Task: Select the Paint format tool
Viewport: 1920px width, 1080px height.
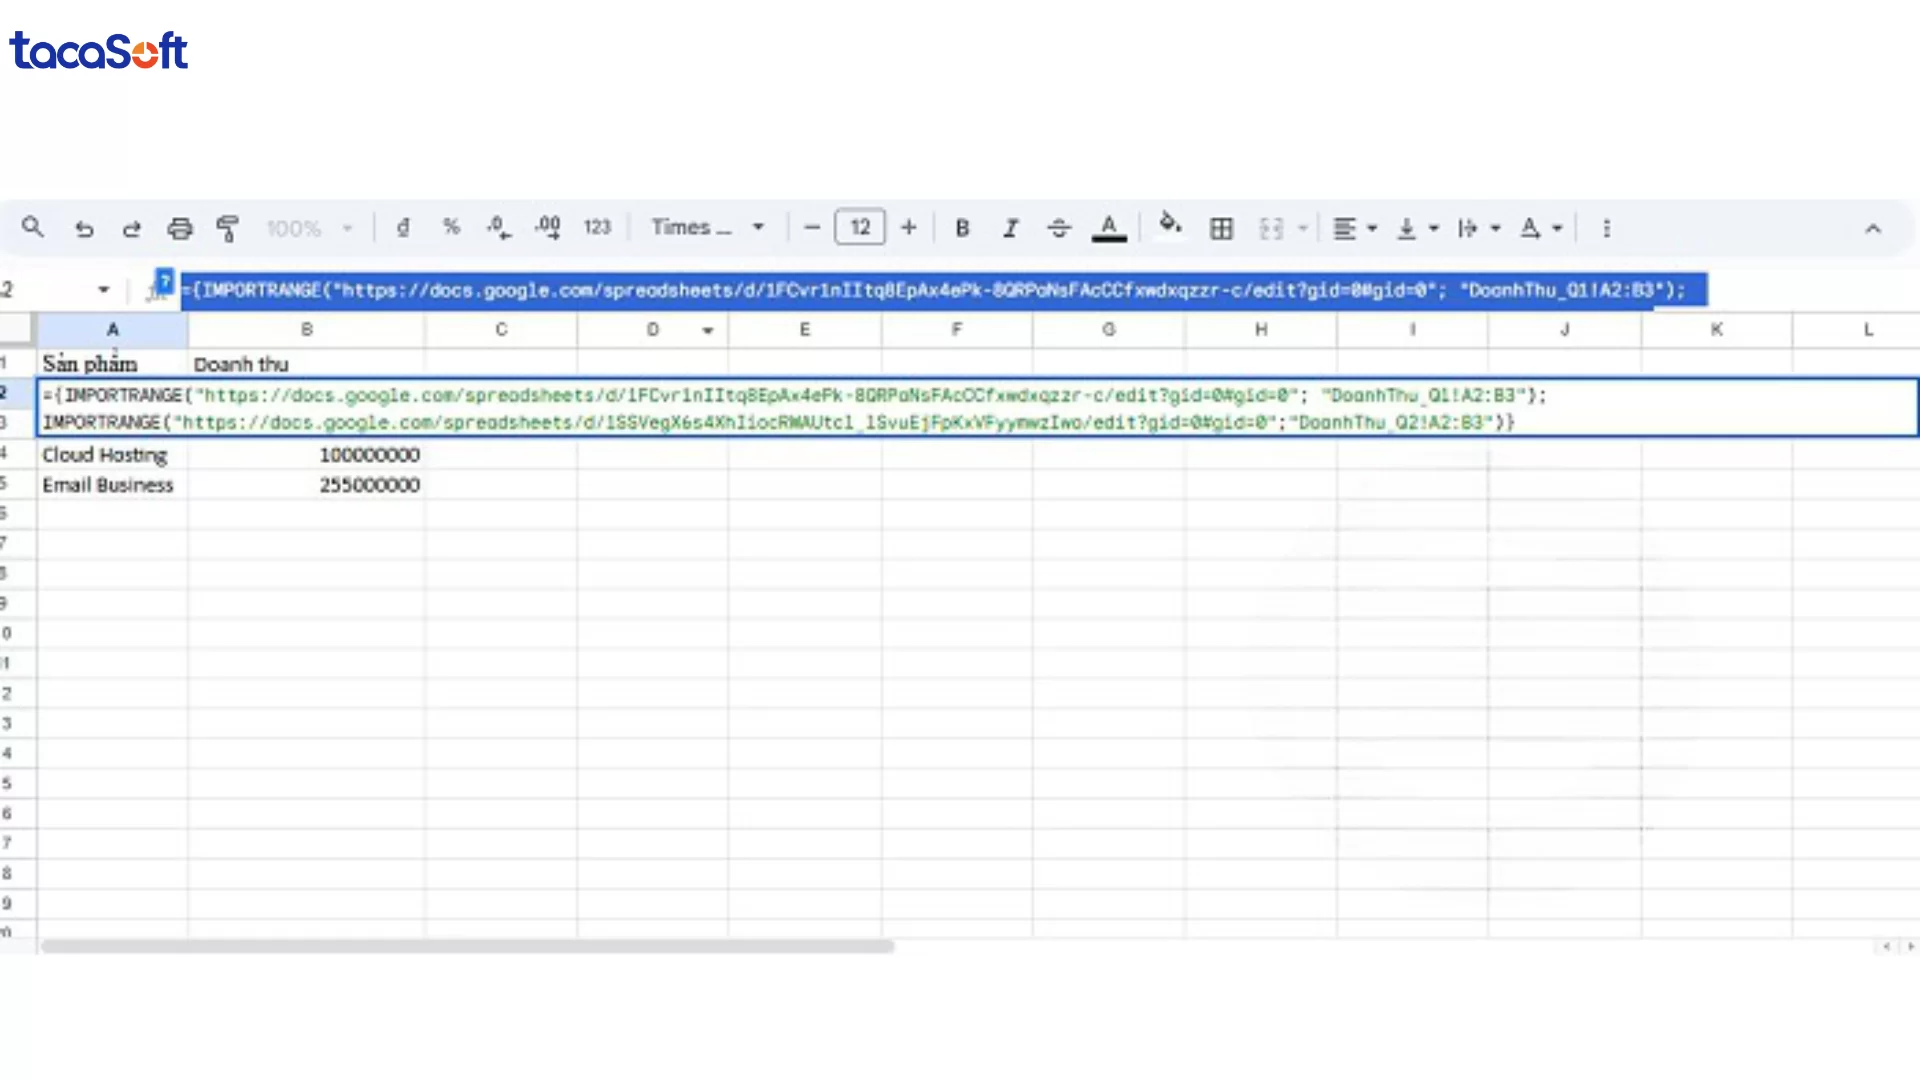Action: tap(228, 227)
